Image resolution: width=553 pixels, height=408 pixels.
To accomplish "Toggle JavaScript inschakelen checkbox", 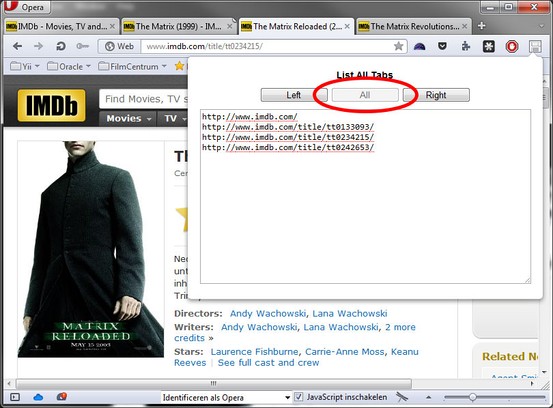I will point(298,397).
